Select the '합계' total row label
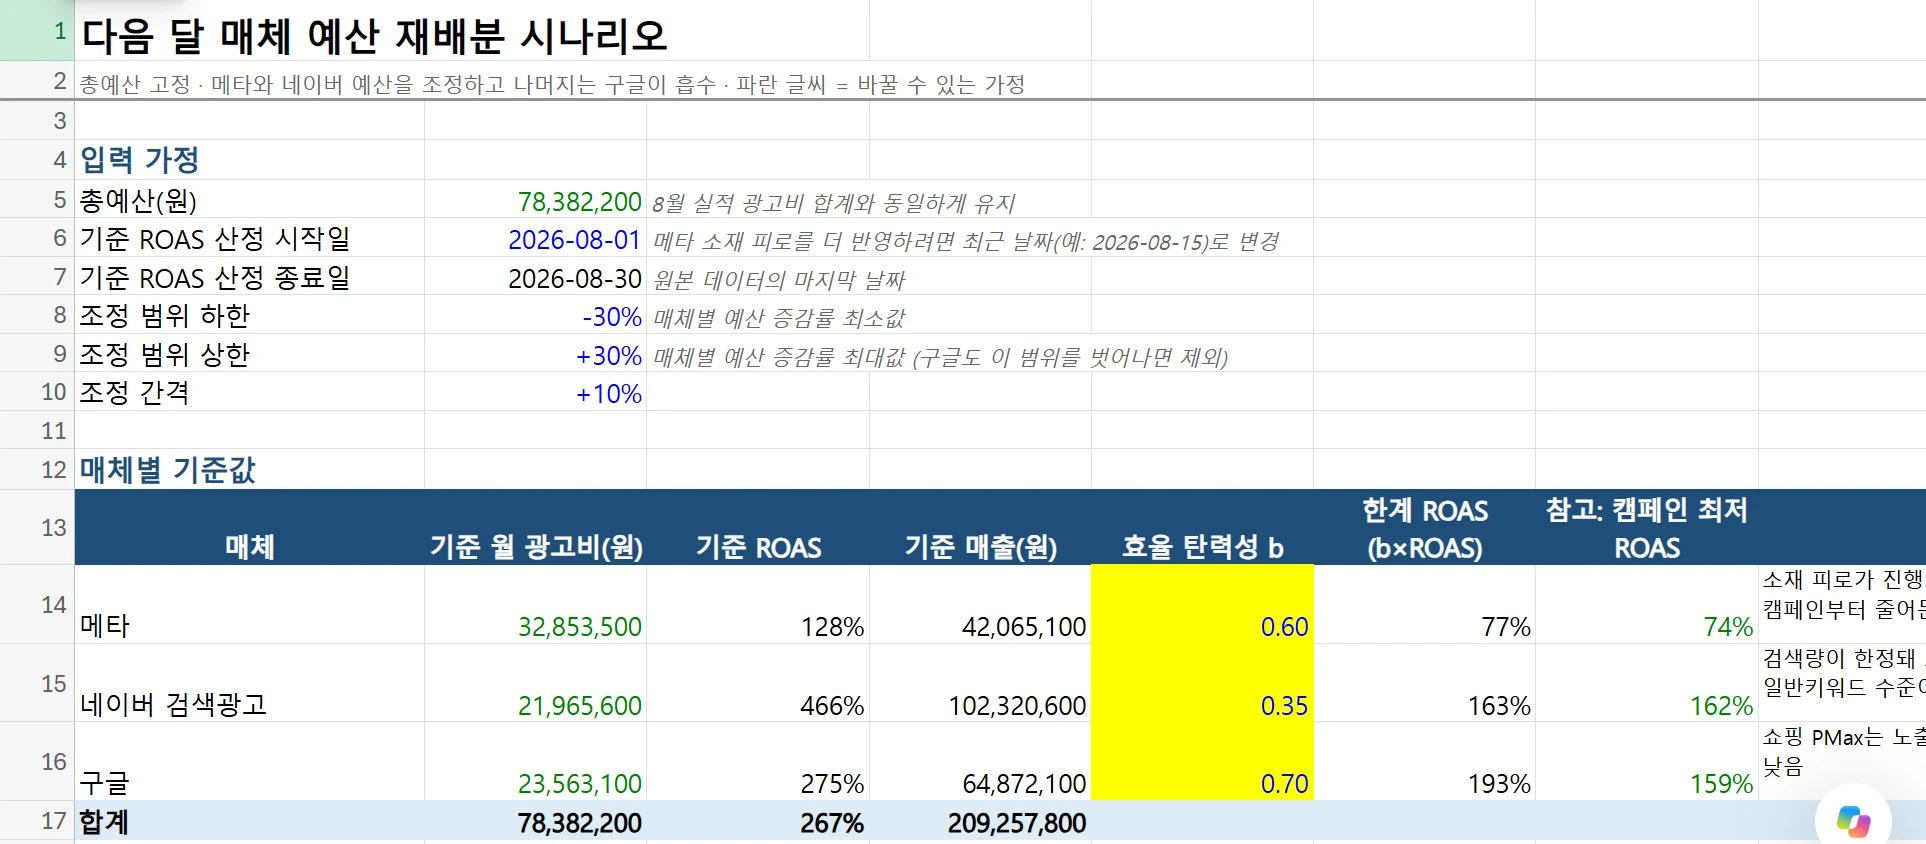The height and width of the screenshot is (844, 1926). pyautogui.click(x=104, y=822)
